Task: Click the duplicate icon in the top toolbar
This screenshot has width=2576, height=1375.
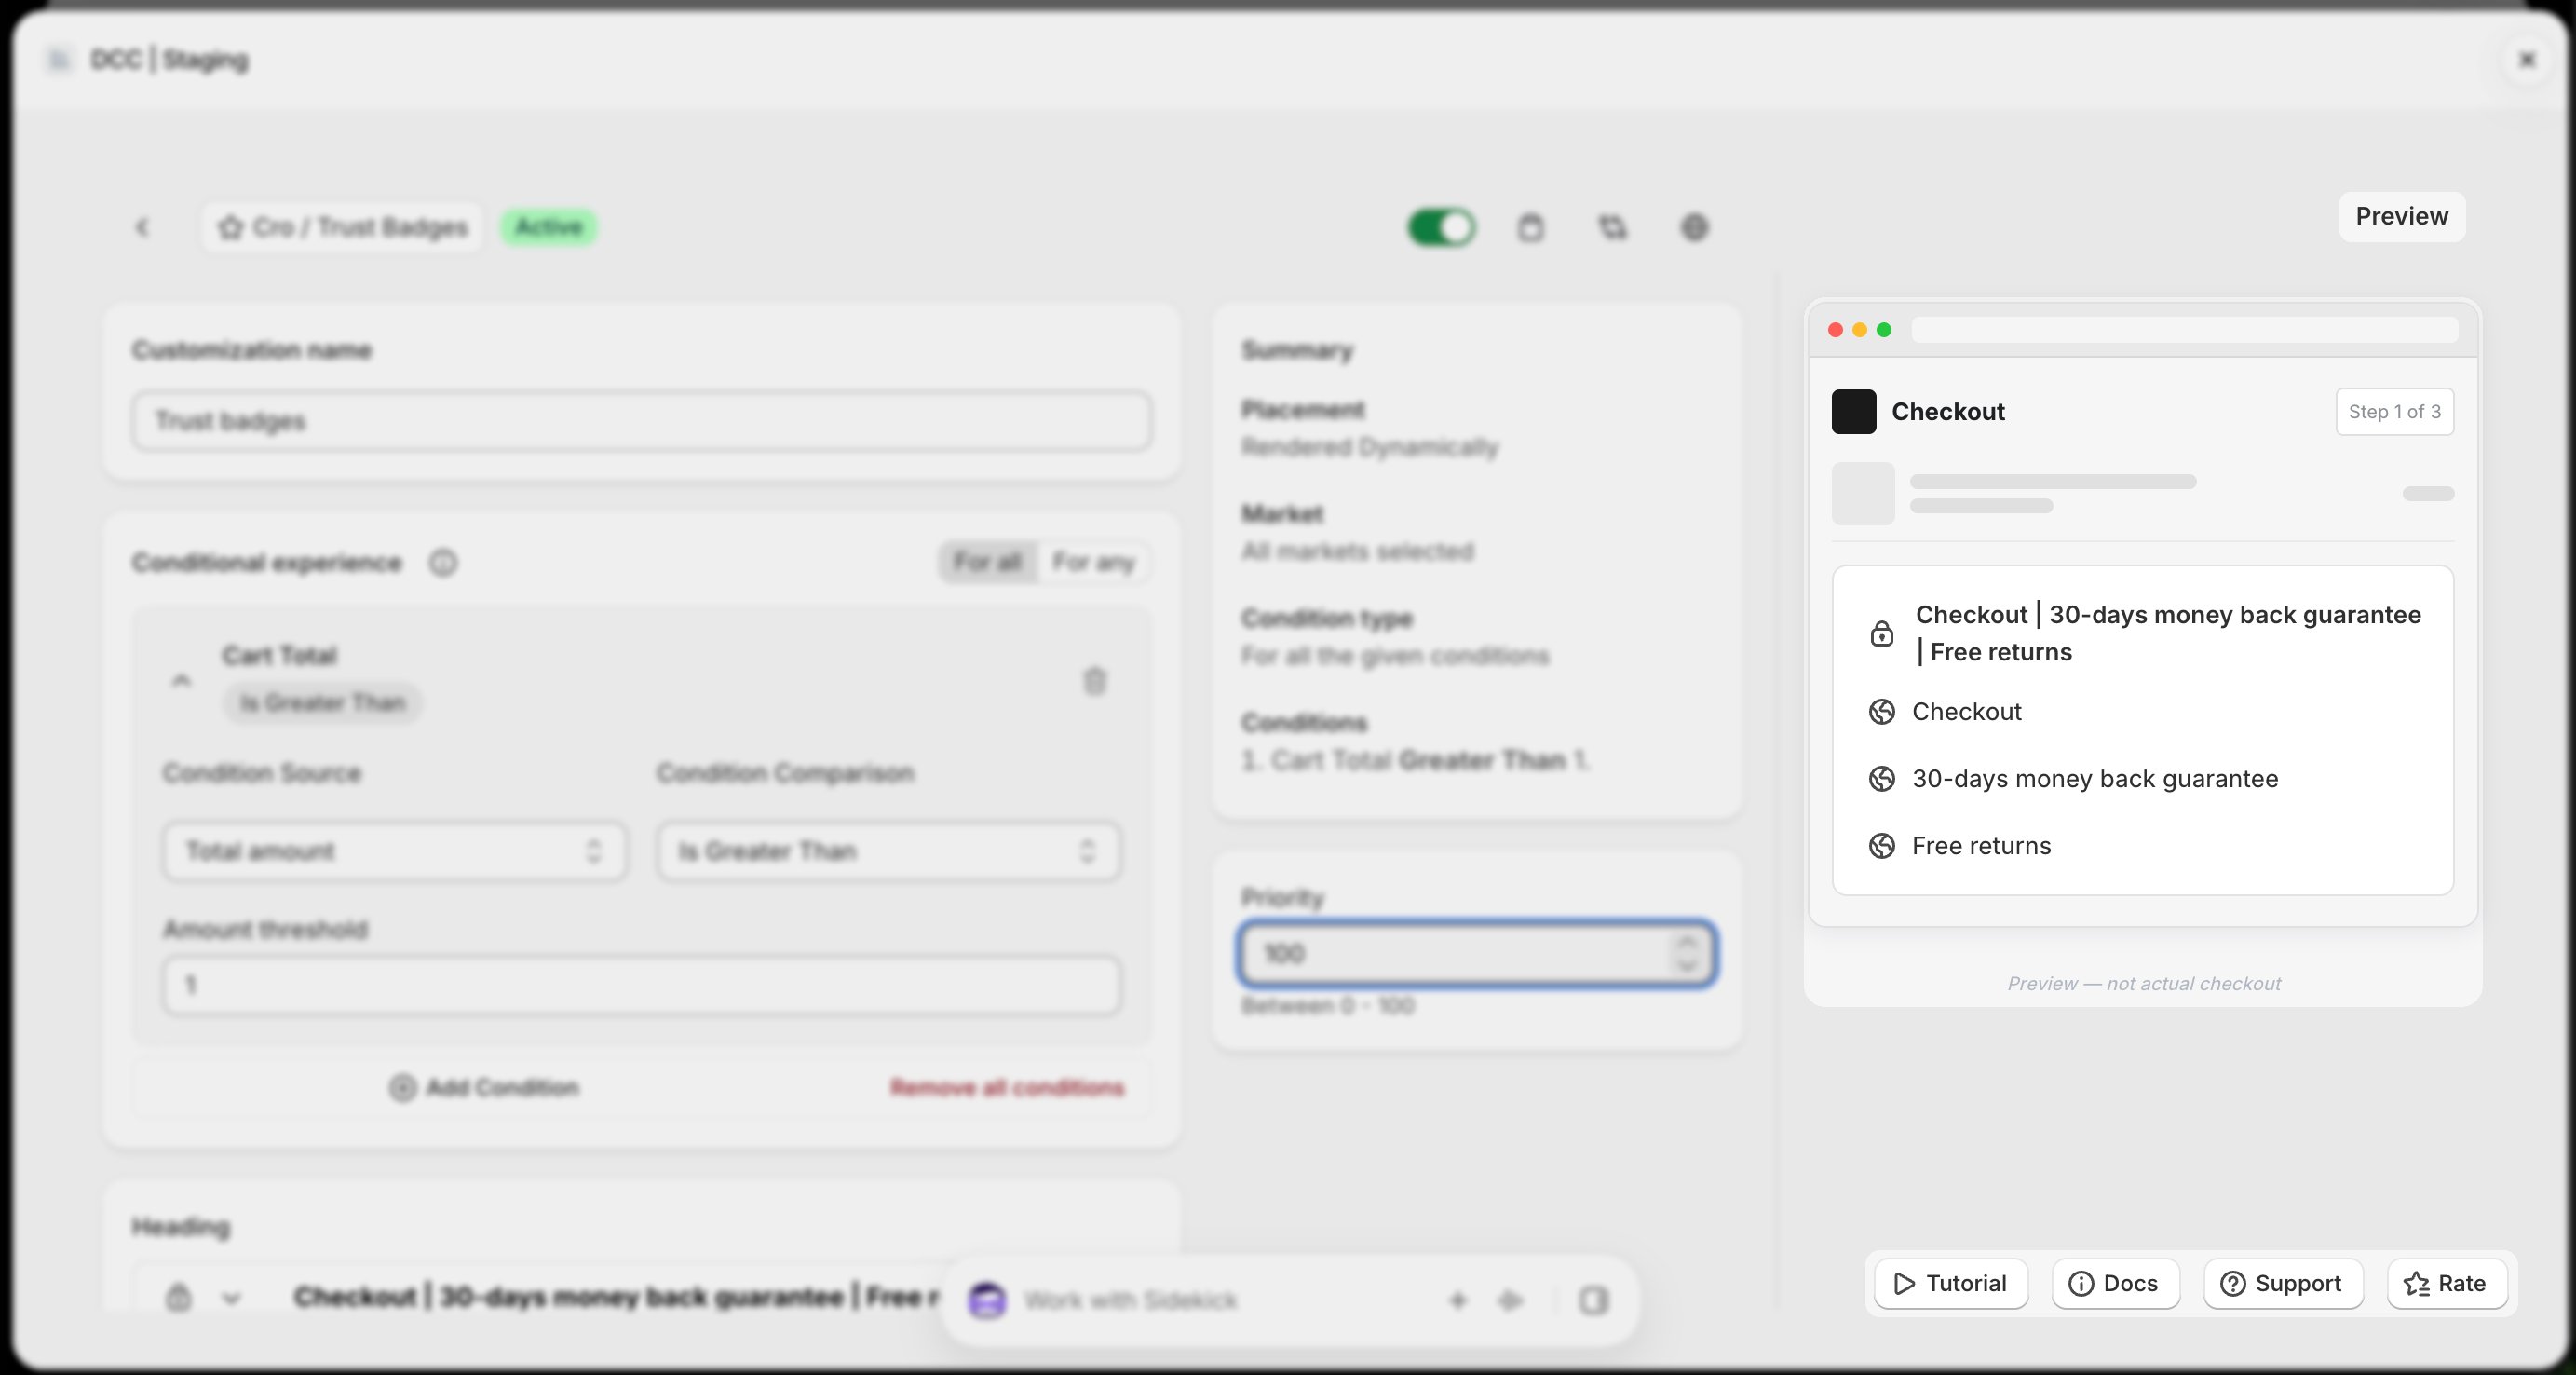Action: pos(1612,228)
